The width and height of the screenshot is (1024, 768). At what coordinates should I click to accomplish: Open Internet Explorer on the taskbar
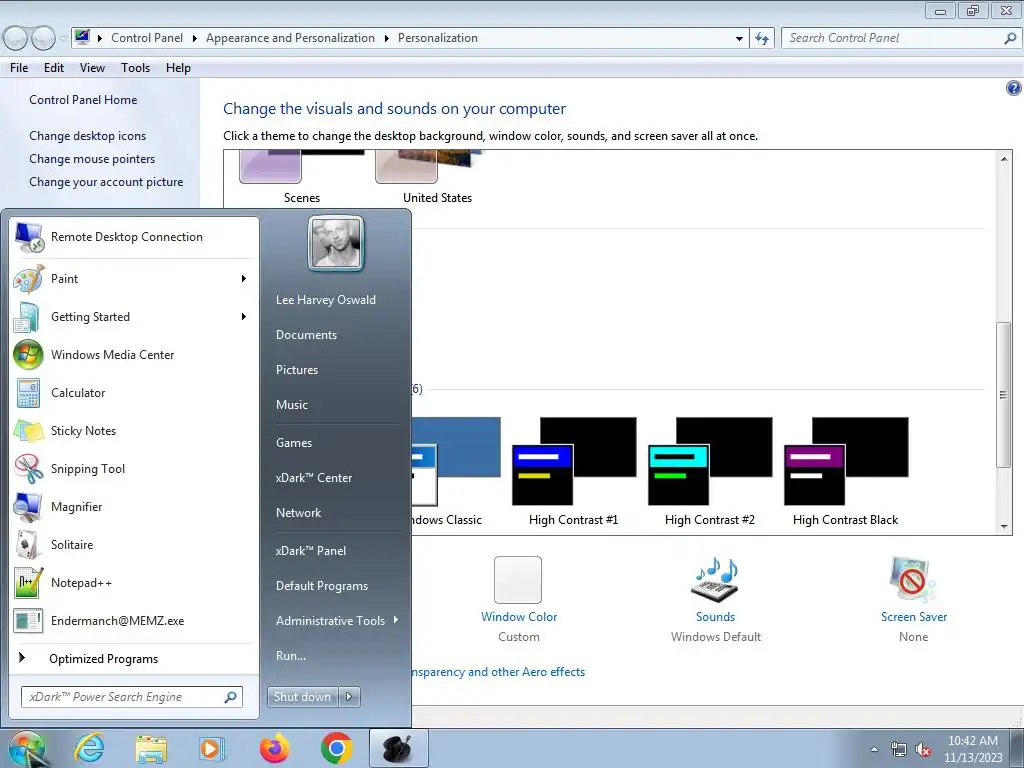89,748
